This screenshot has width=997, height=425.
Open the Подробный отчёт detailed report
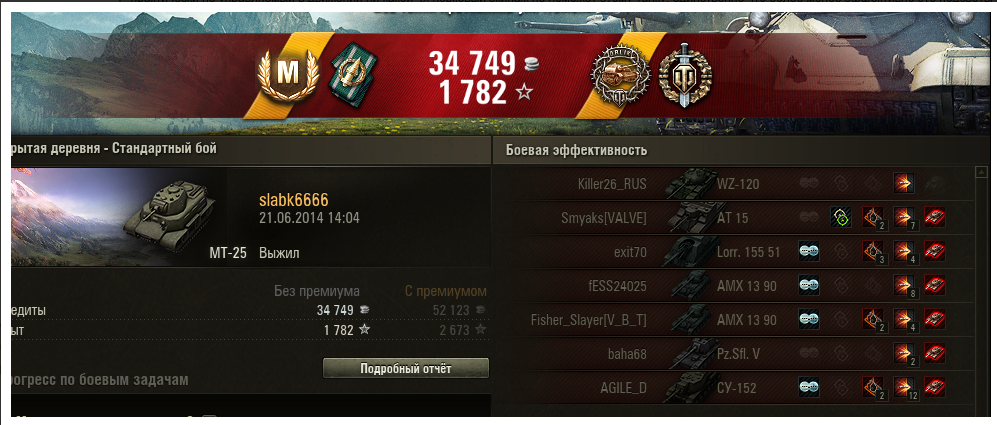(x=406, y=368)
